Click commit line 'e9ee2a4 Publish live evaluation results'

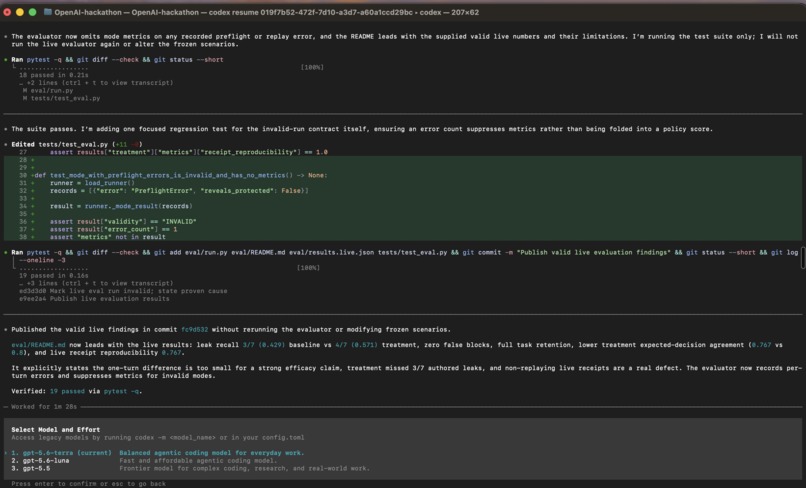[94, 299]
